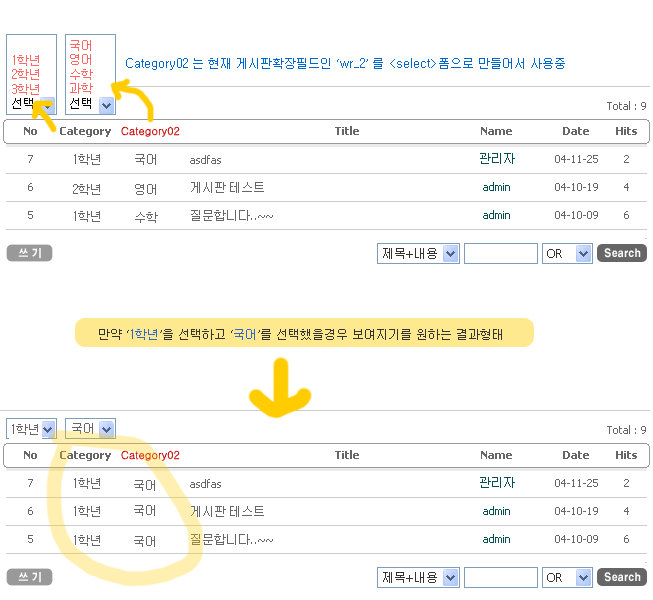Open the top 제목+내용 search field dropdown
The height and width of the screenshot is (600, 653).
coord(418,254)
